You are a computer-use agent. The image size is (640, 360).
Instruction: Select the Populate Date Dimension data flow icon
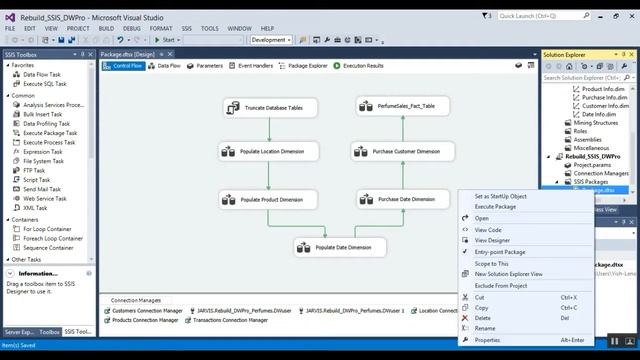coord(304,247)
